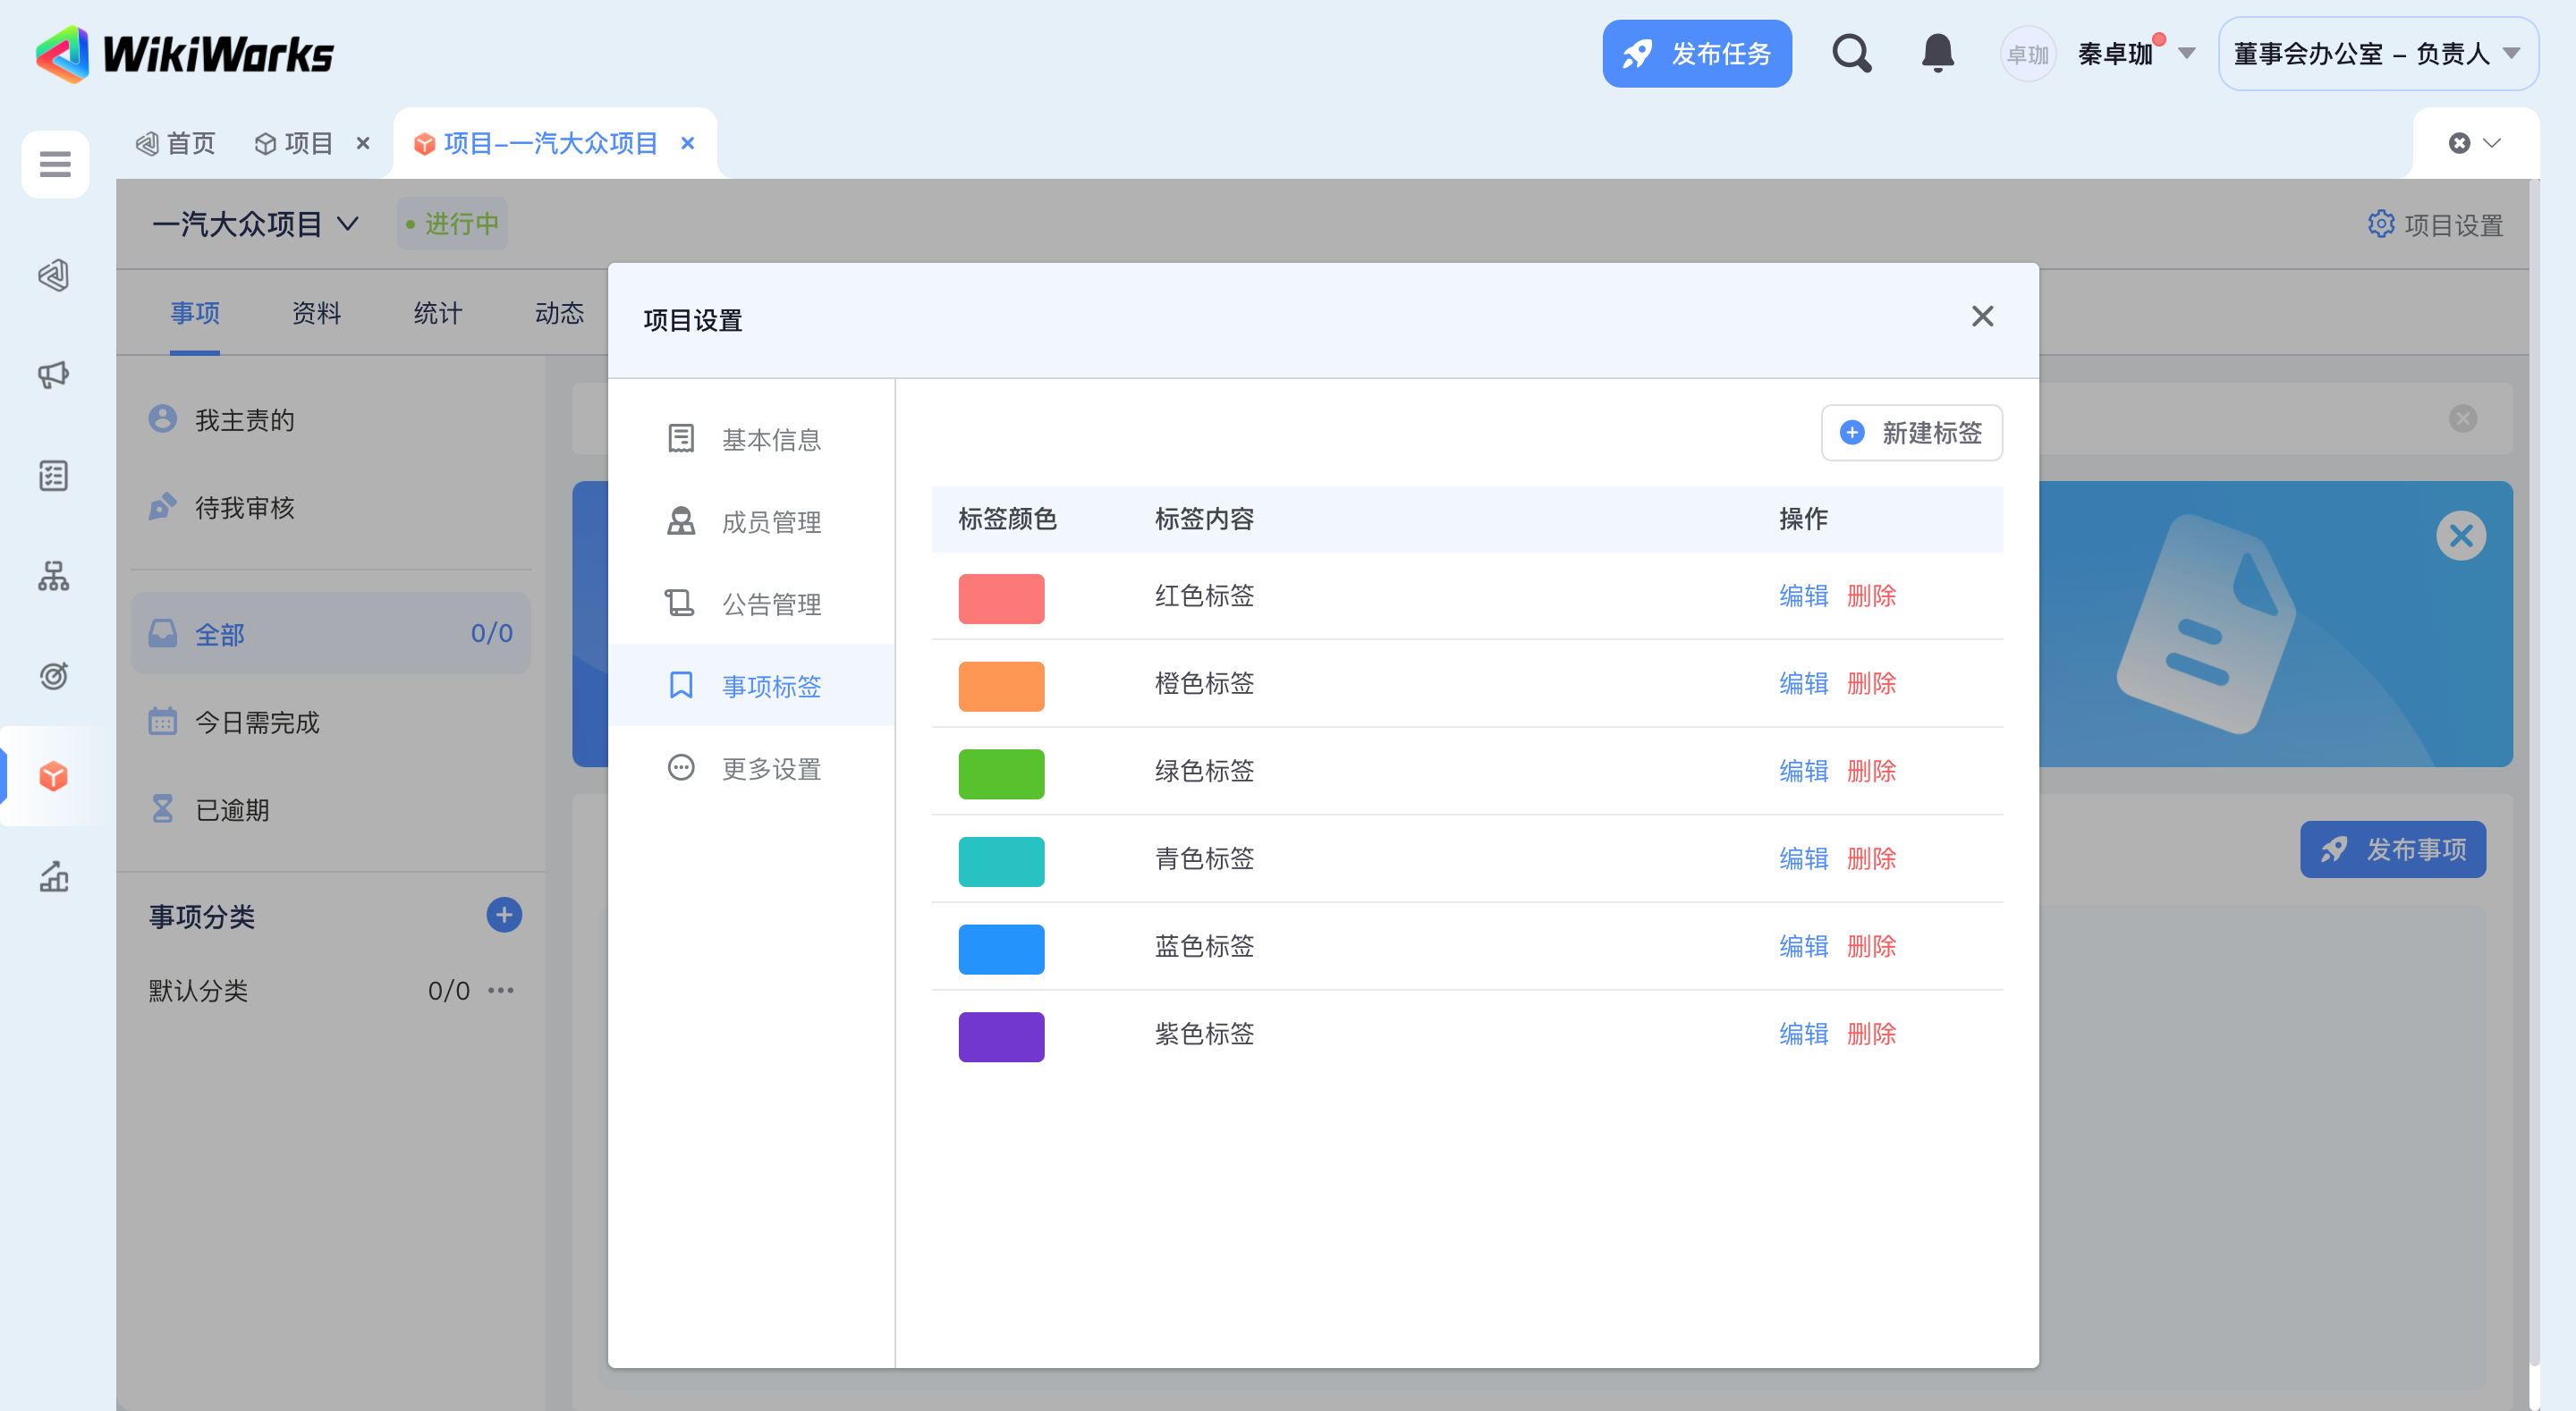Click the megaphone announcements sidebar icon
This screenshot has width=2576, height=1411.
(x=54, y=375)
